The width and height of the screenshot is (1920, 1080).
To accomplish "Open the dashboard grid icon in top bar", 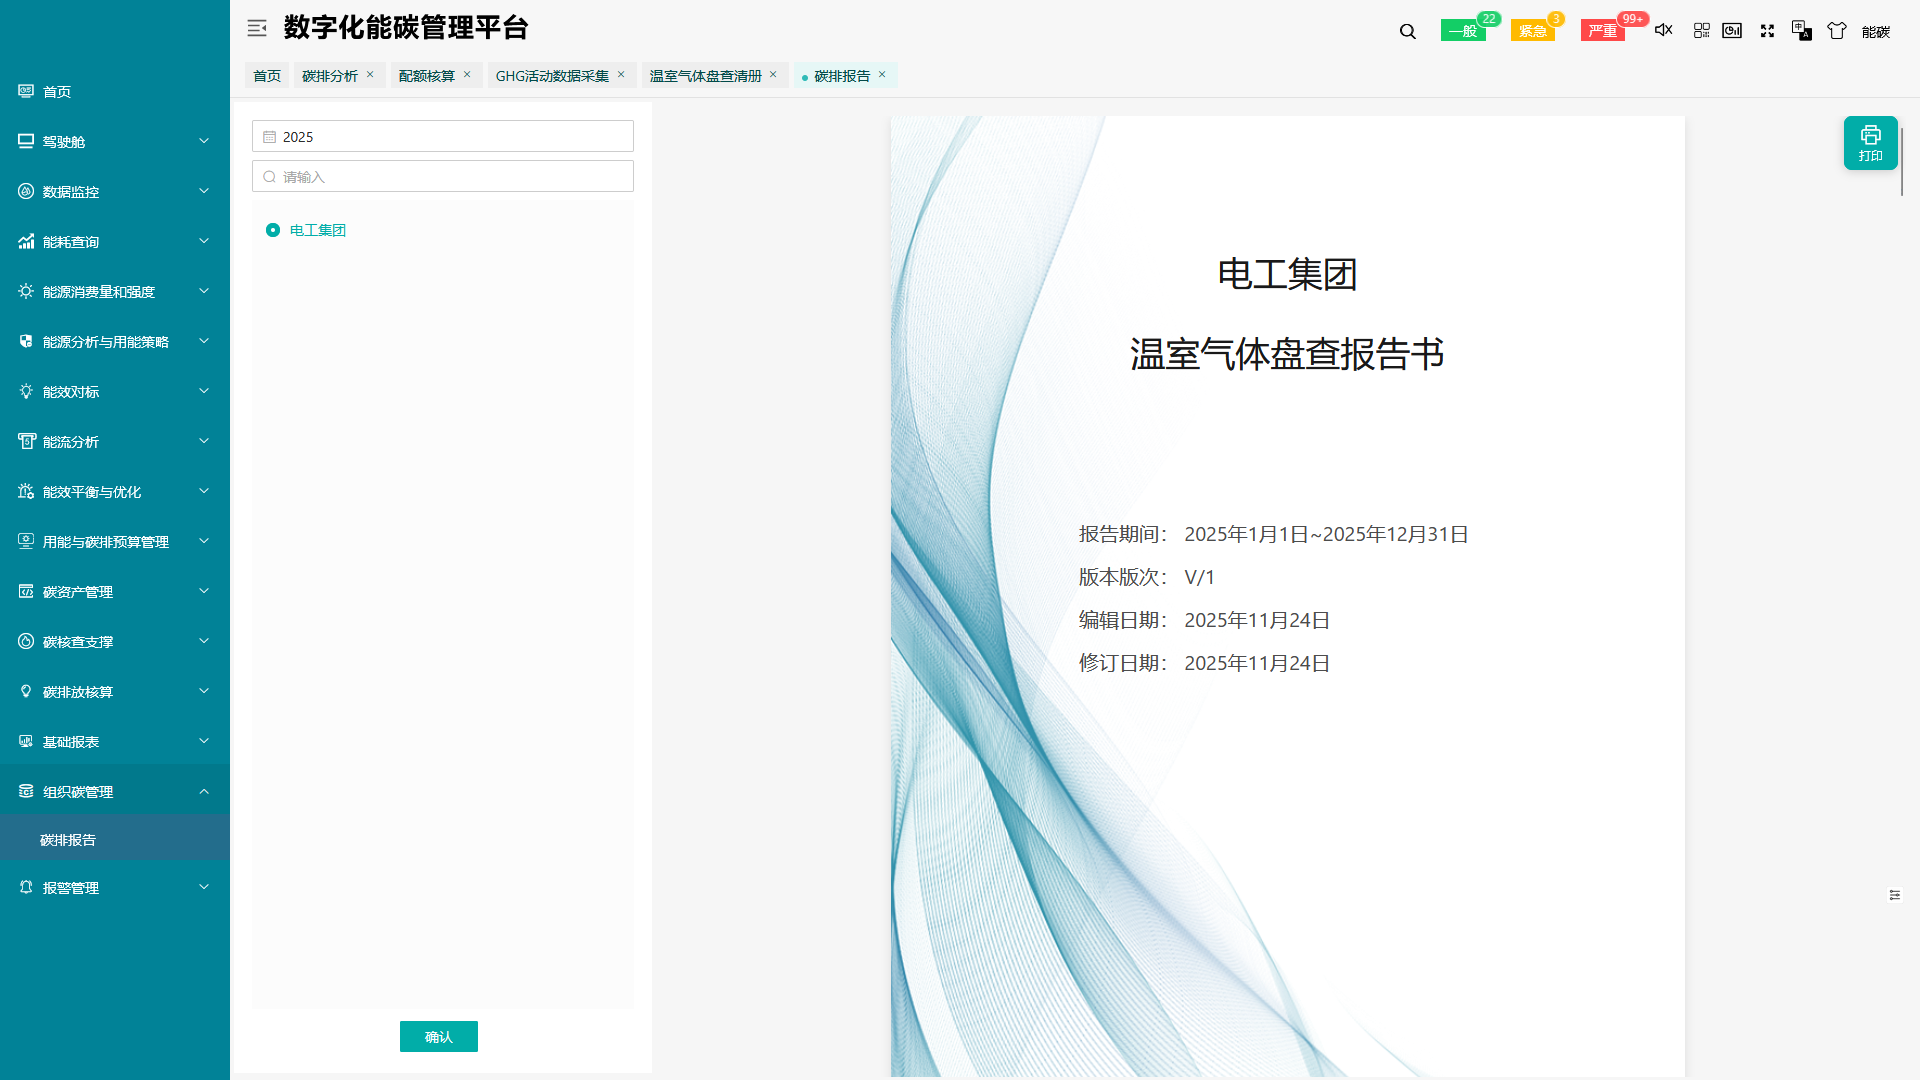I will pos(1701,31).
